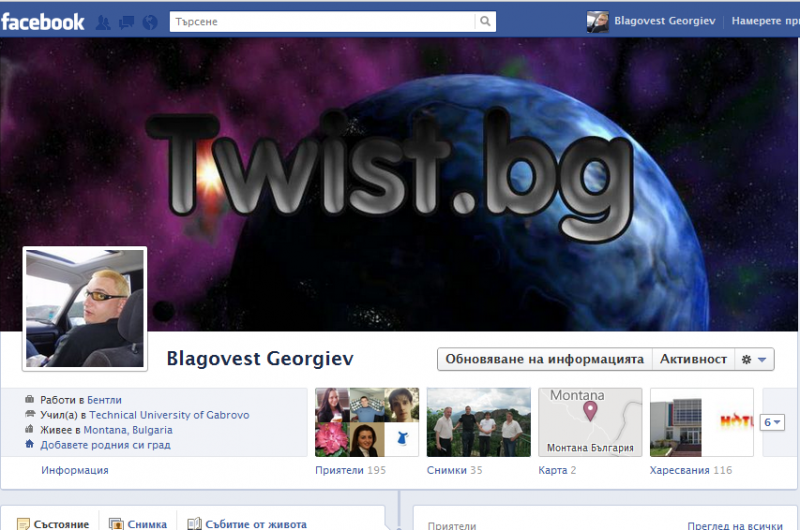Click the home icon beside hometown link
This screenshot has width=800, height=530.
[29, 444]
